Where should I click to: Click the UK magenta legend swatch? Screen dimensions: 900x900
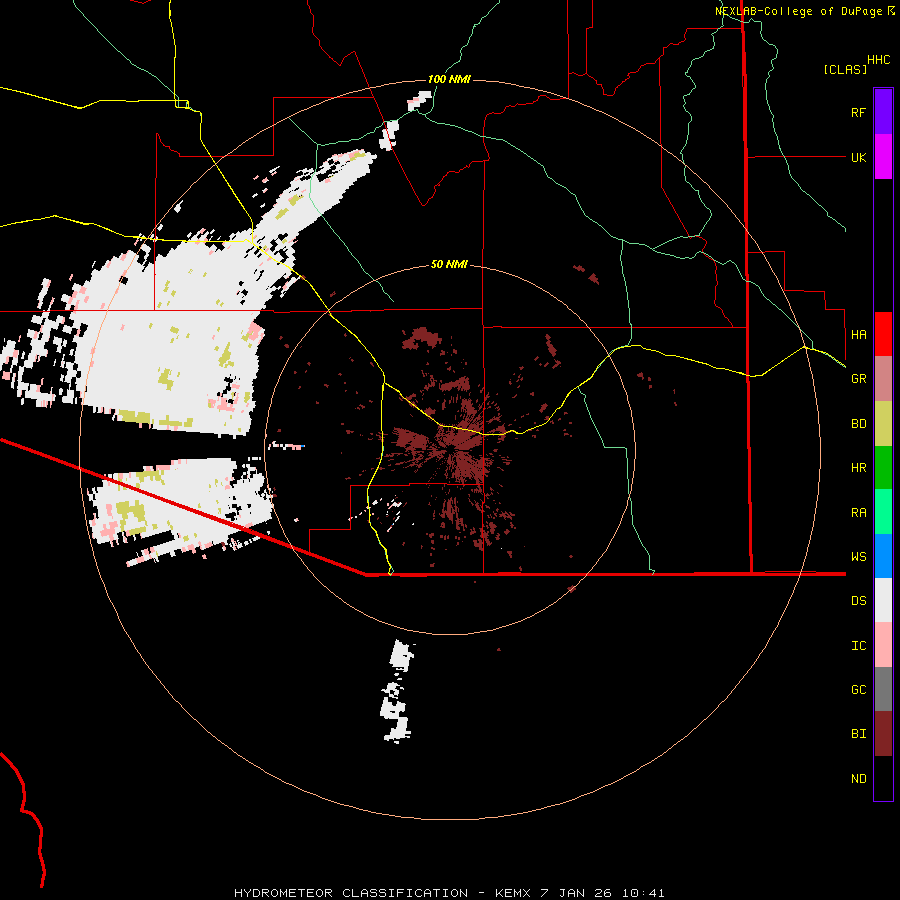pyautogui.click(x=883, y=157)
